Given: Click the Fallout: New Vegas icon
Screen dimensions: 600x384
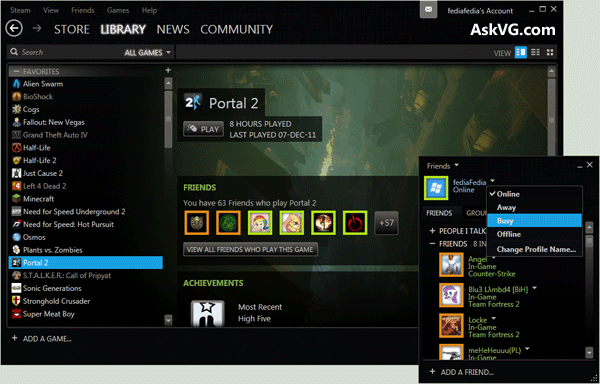Looking at the screenshot, I should (16, 122).
